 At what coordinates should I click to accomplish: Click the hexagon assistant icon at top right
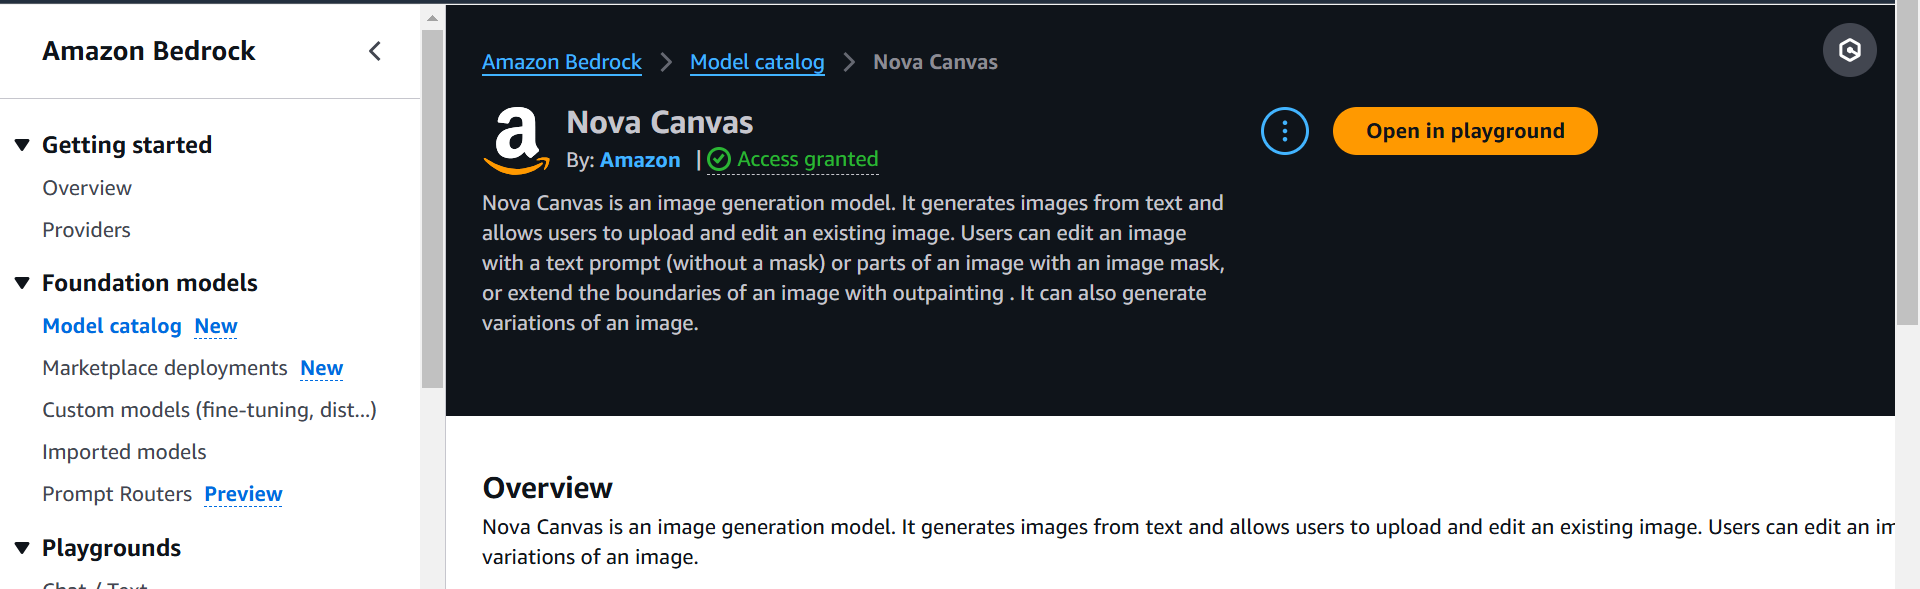point(1849,50)
